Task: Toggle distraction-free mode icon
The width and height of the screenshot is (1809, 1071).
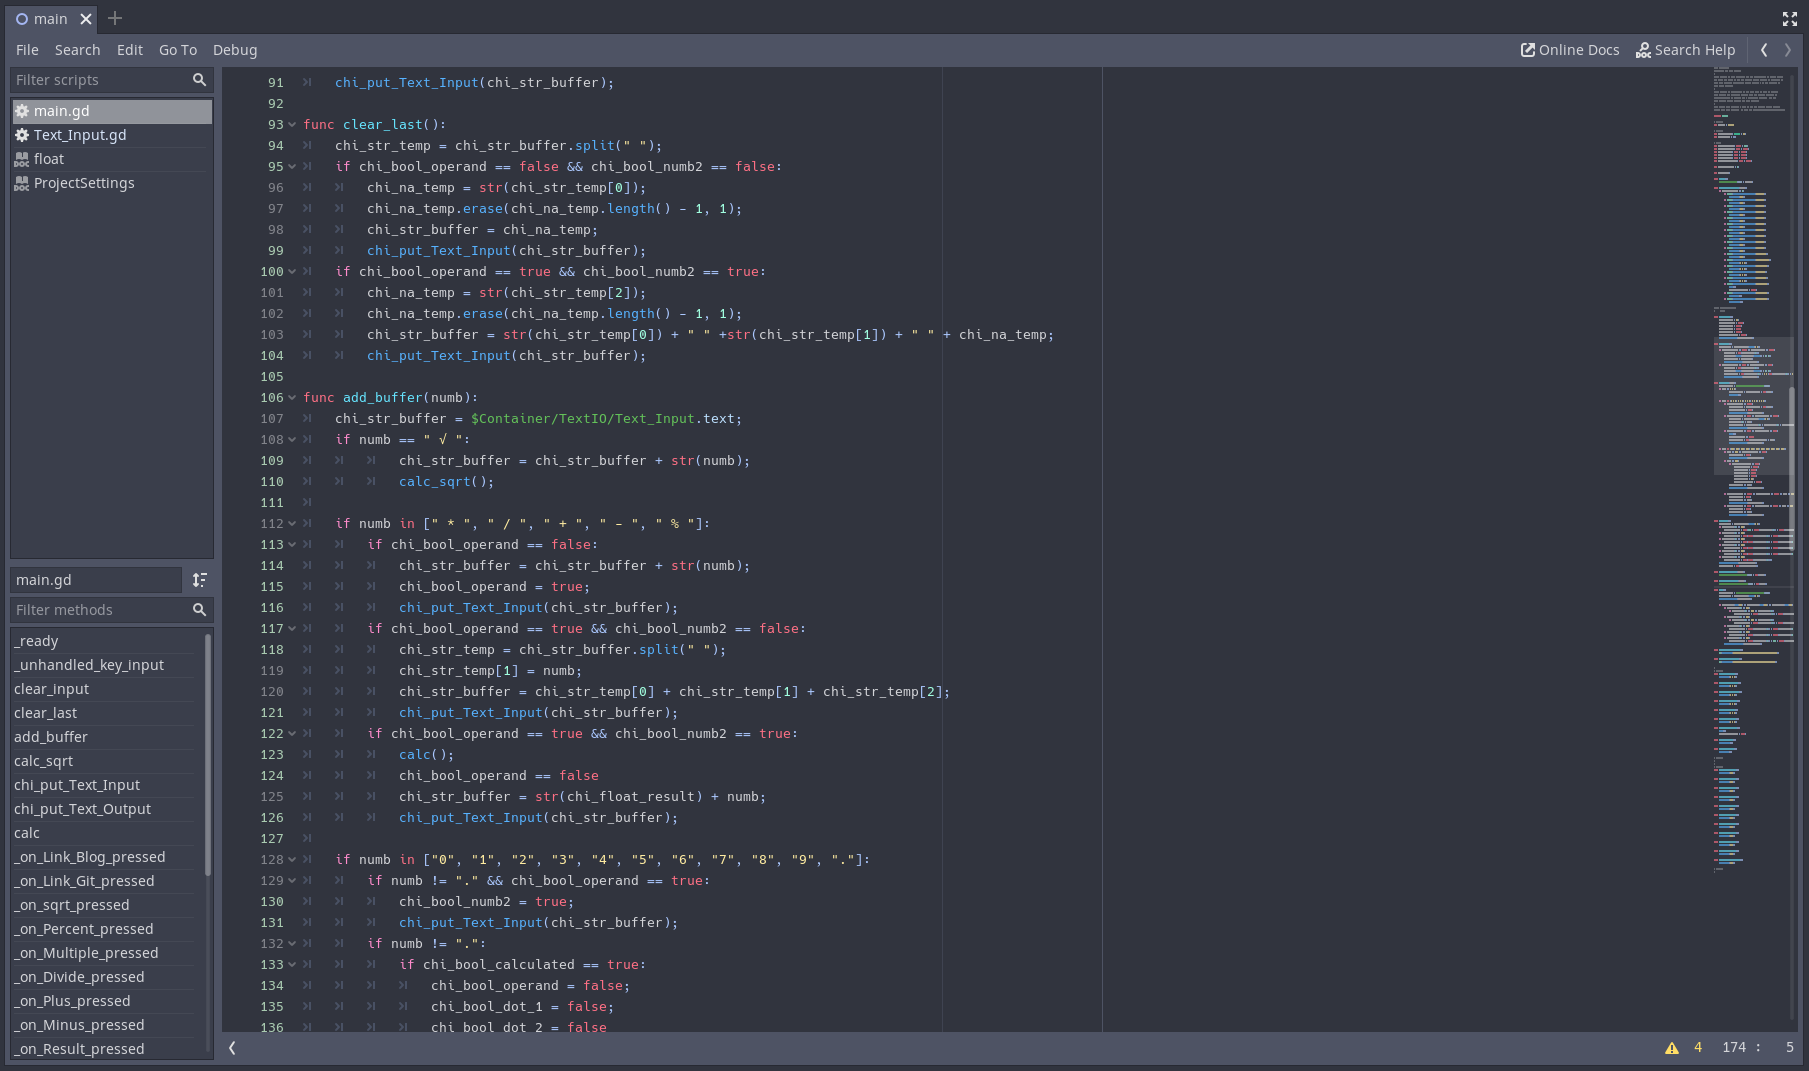Action: click(x=1789, y=19)
